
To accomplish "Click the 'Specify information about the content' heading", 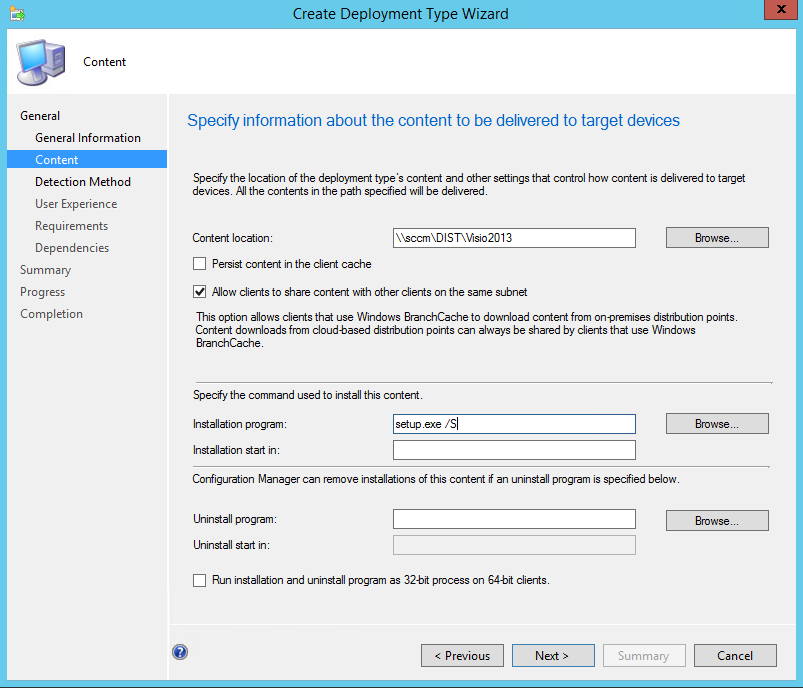I will pyautogui.click(x=433, y=120).
